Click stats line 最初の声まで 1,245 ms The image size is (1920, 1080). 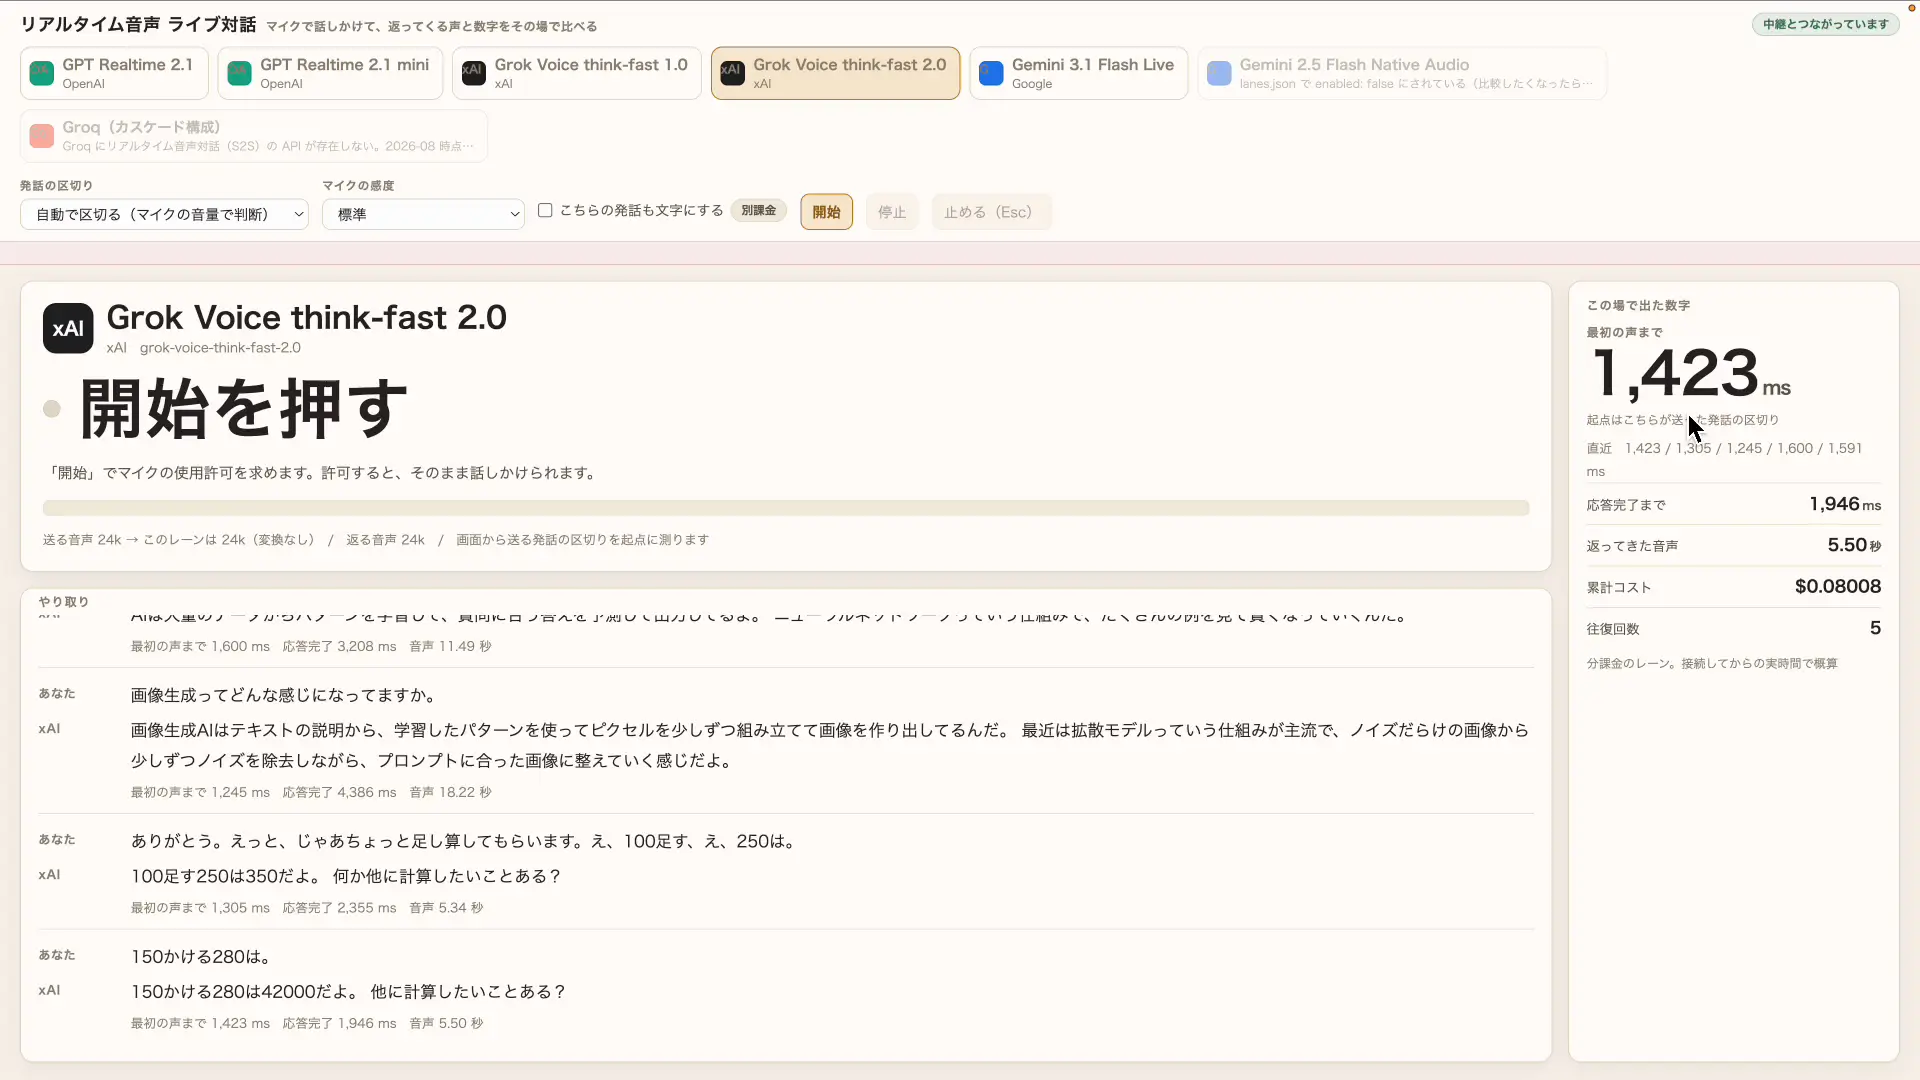coord(311,792)
